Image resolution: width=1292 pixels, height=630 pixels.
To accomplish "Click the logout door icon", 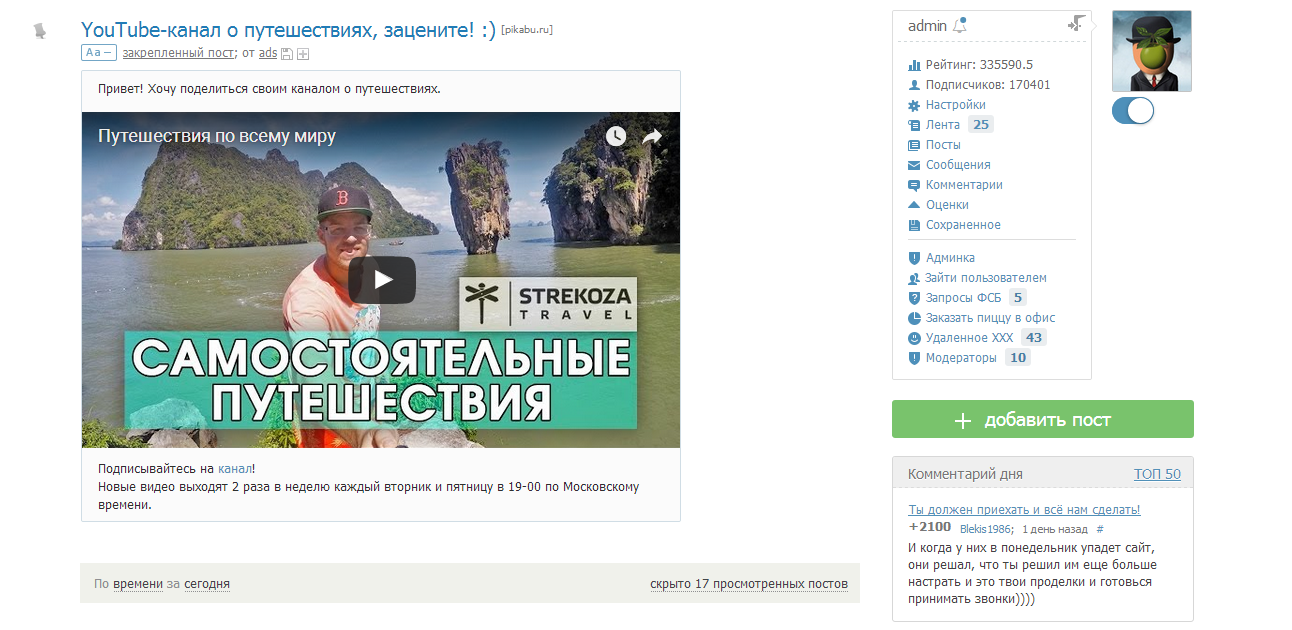I will click(x=1075, y=23).
